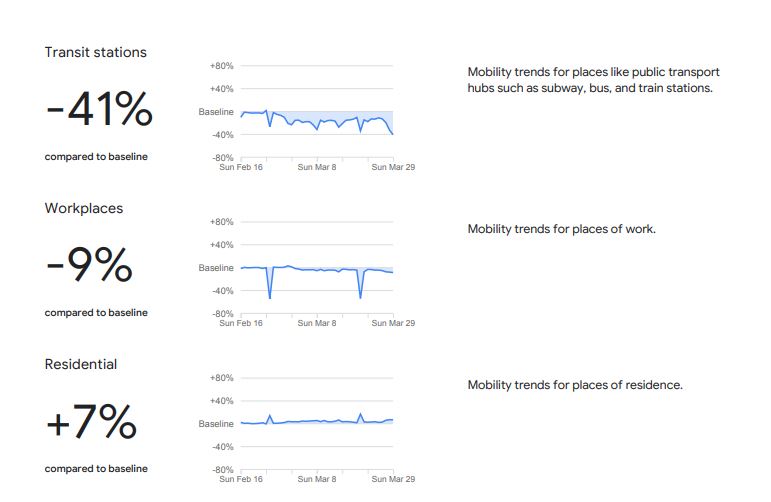Click the public transport hubs description text
The height and width of the screenshot is (502, 771).
coord(593,80)
